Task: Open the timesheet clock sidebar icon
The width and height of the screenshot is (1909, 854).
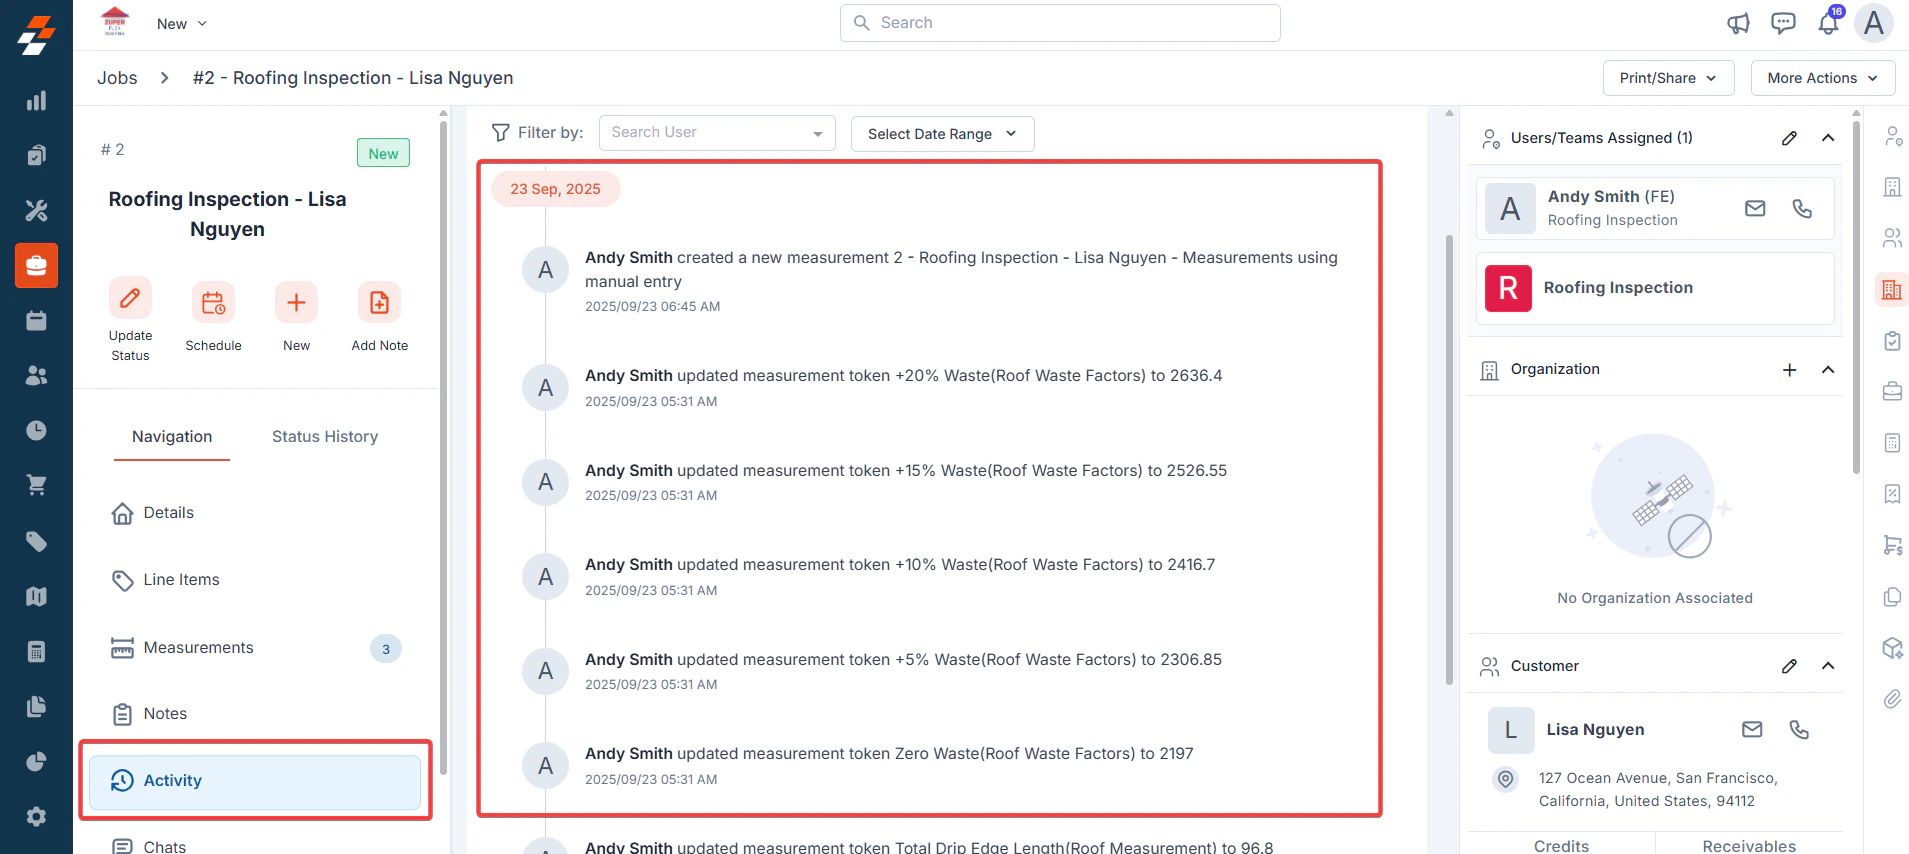Action: (x=36, y=430)
